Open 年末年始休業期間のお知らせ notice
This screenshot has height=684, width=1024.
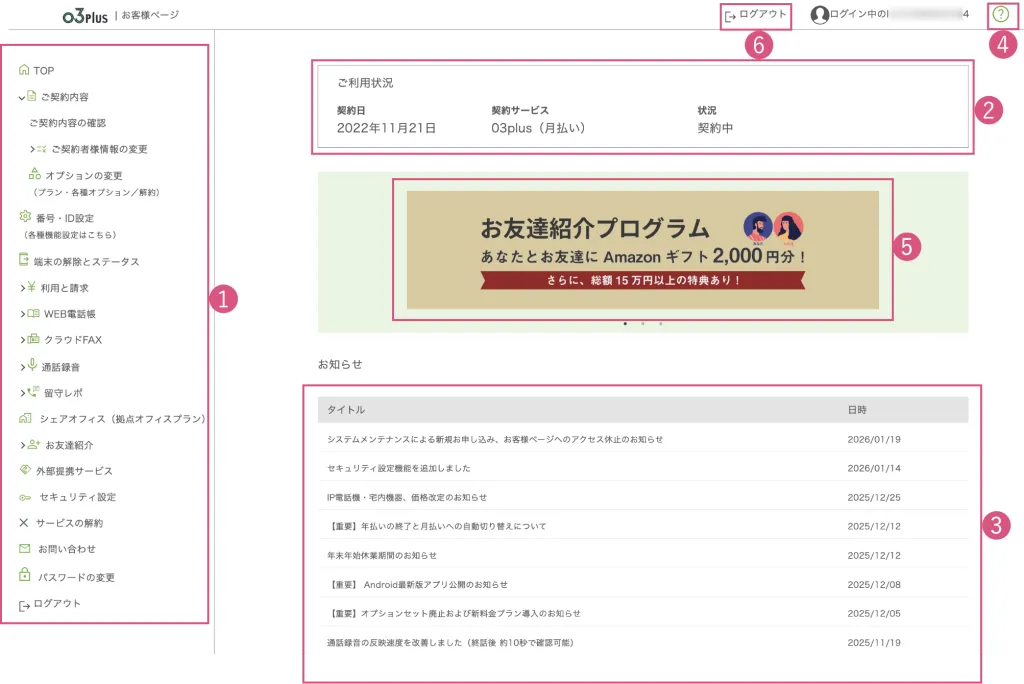coord(381,555)
